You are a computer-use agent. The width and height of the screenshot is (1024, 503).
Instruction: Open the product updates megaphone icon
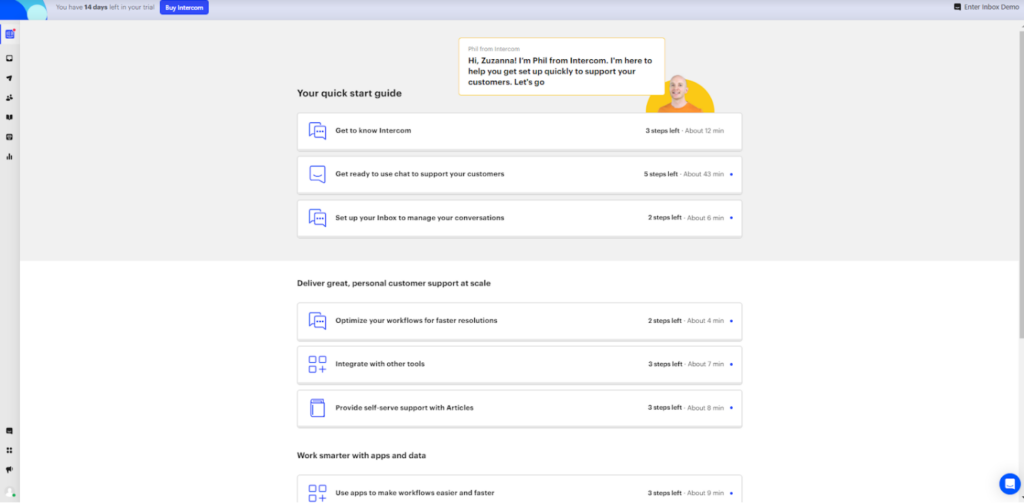pyautogui.click(x=9, y=470)
